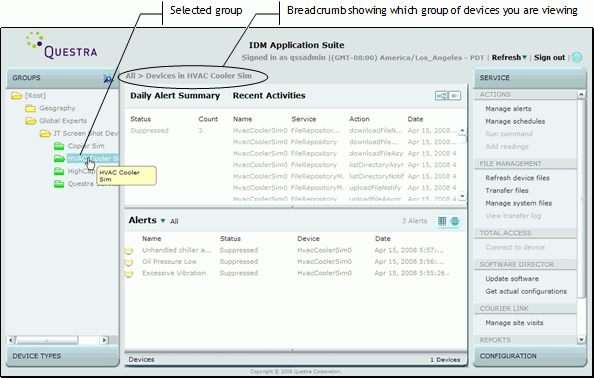The image size is (594, 378).
Task: Click the All breadcrumb link
Action: click(x=130, y=76)
